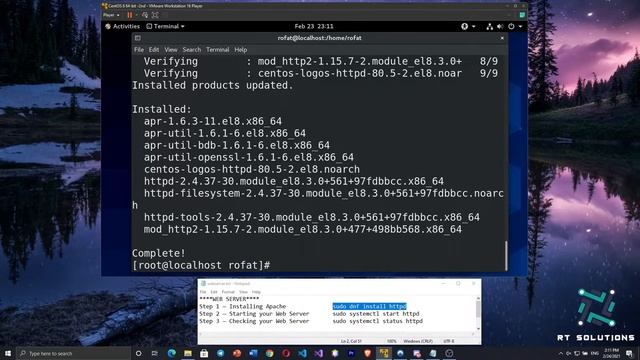
Task: Open Brave browser from the taskbar
Action: pyautogui.click(x=367, y=353)
